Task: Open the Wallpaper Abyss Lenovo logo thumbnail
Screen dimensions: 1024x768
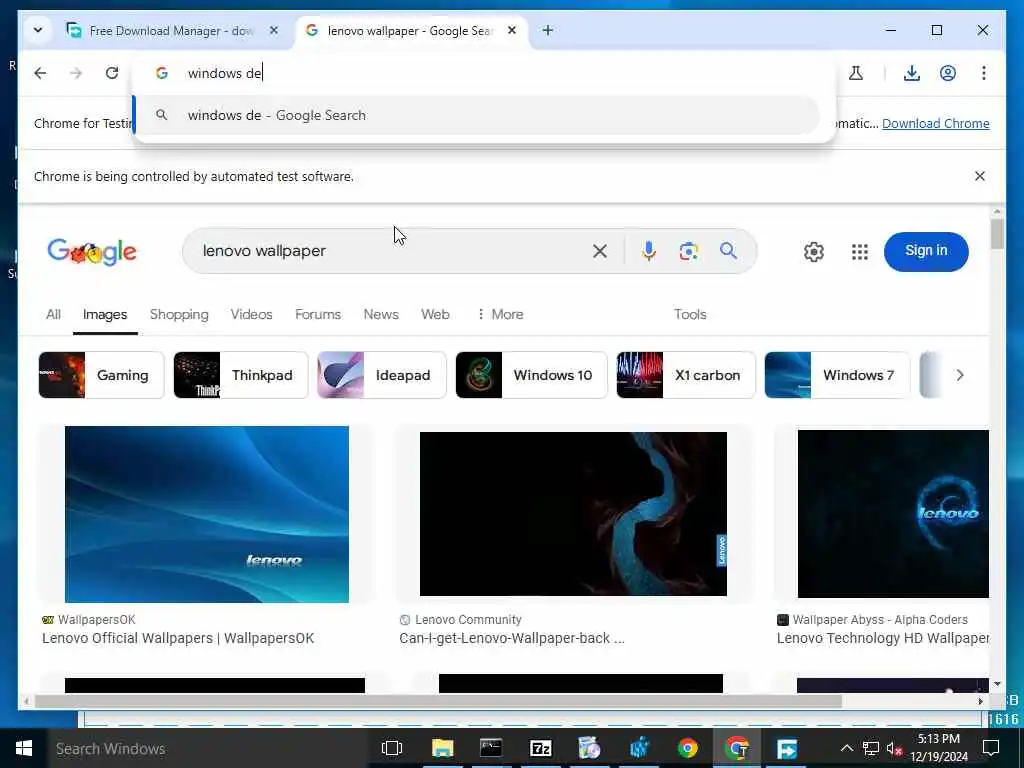Action: pos(893,514)
